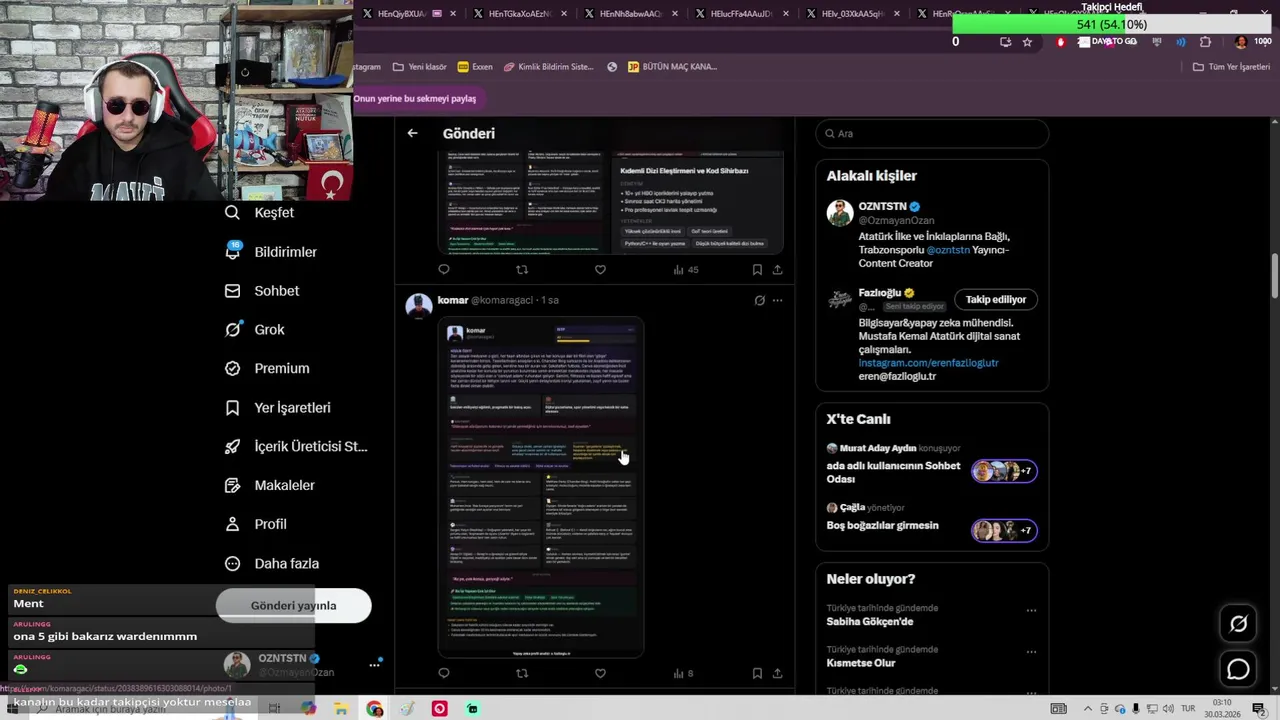This screenshot has height=720, width=1280.
Task: Click the Gönderi yayınla button
Action: click(x=293, y=605)
